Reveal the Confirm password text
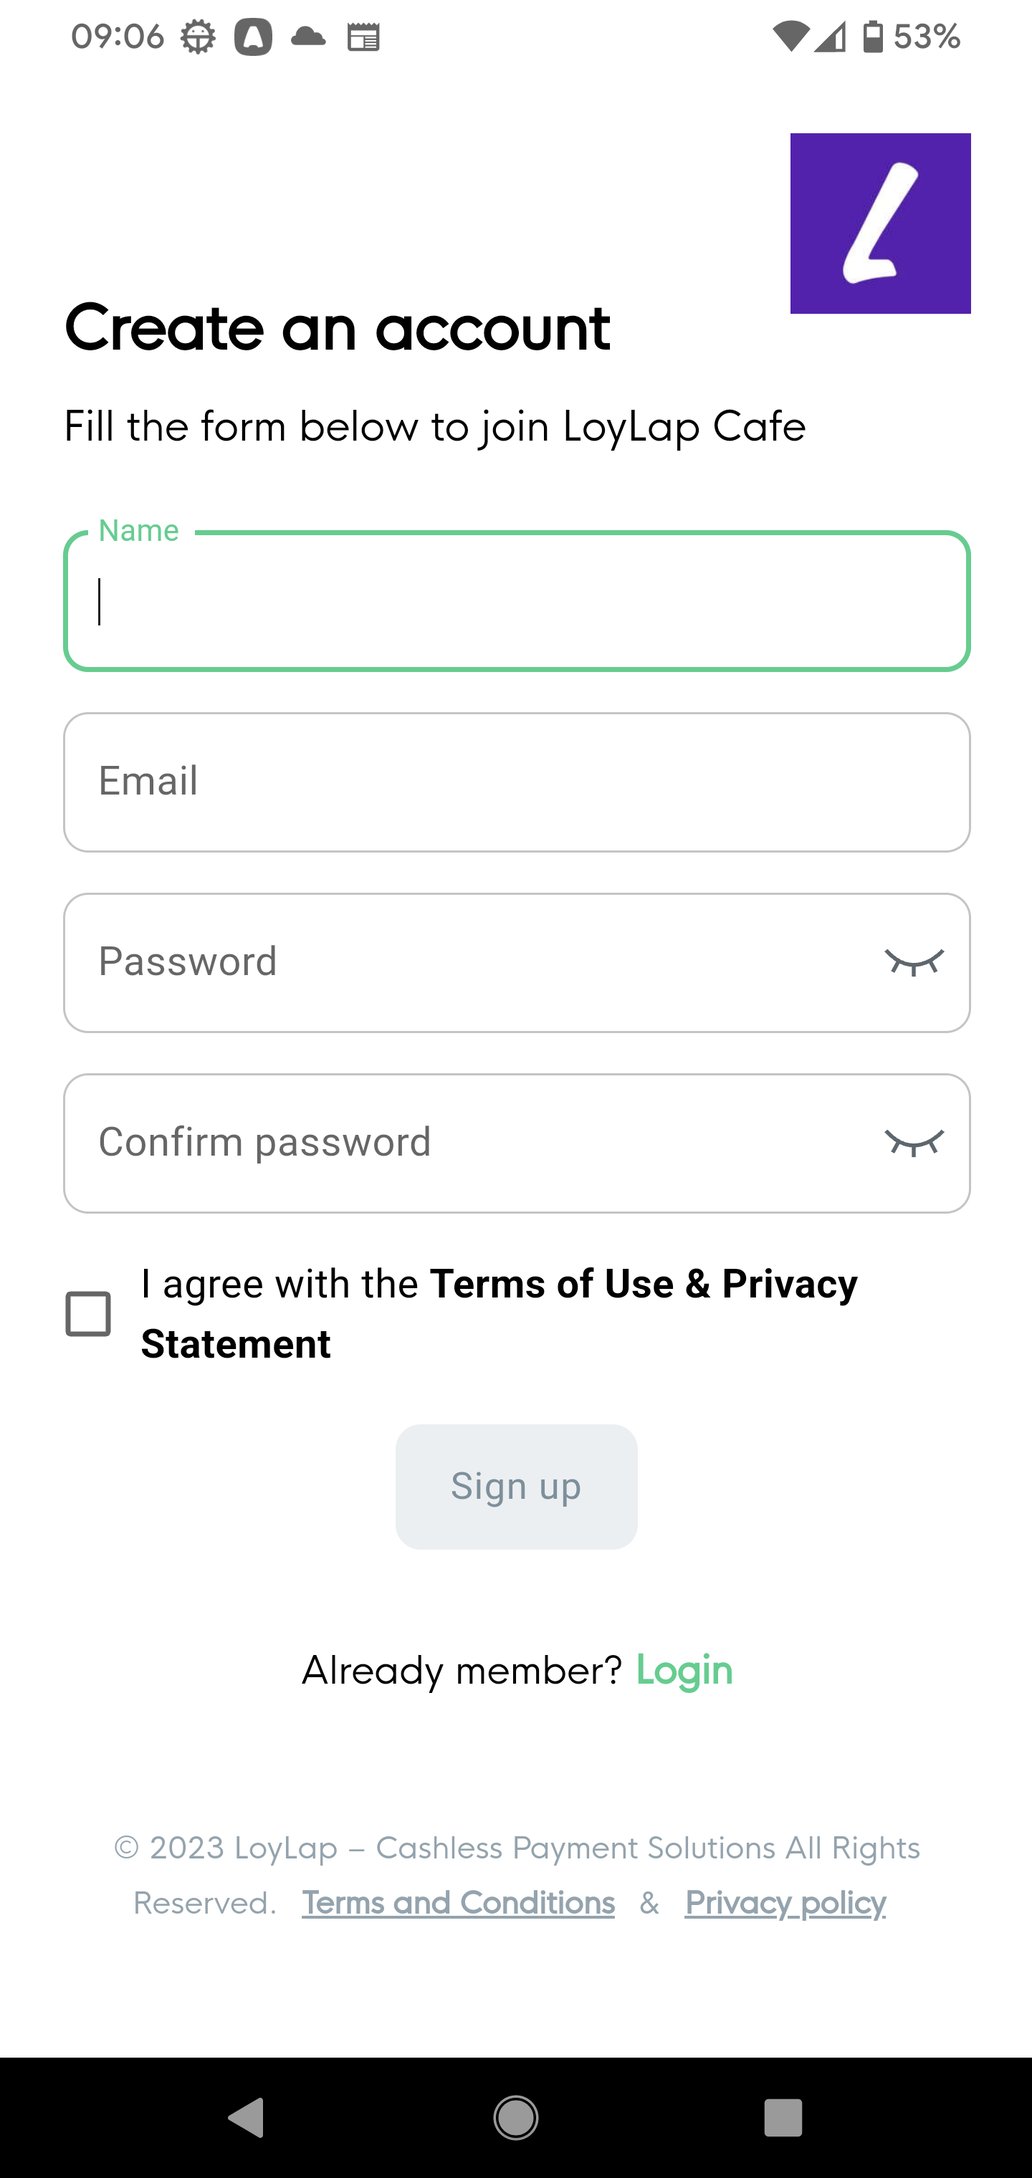Image resolution: width=1032 pixels, height=2178 pixels. 914,1142
